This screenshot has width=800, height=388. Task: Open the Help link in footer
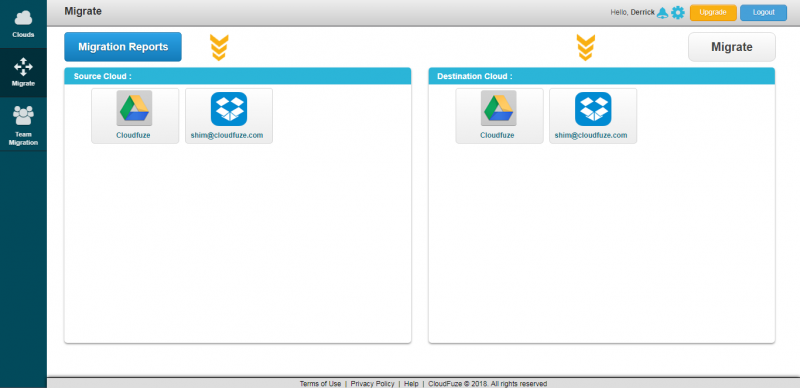tap(411, 384)
